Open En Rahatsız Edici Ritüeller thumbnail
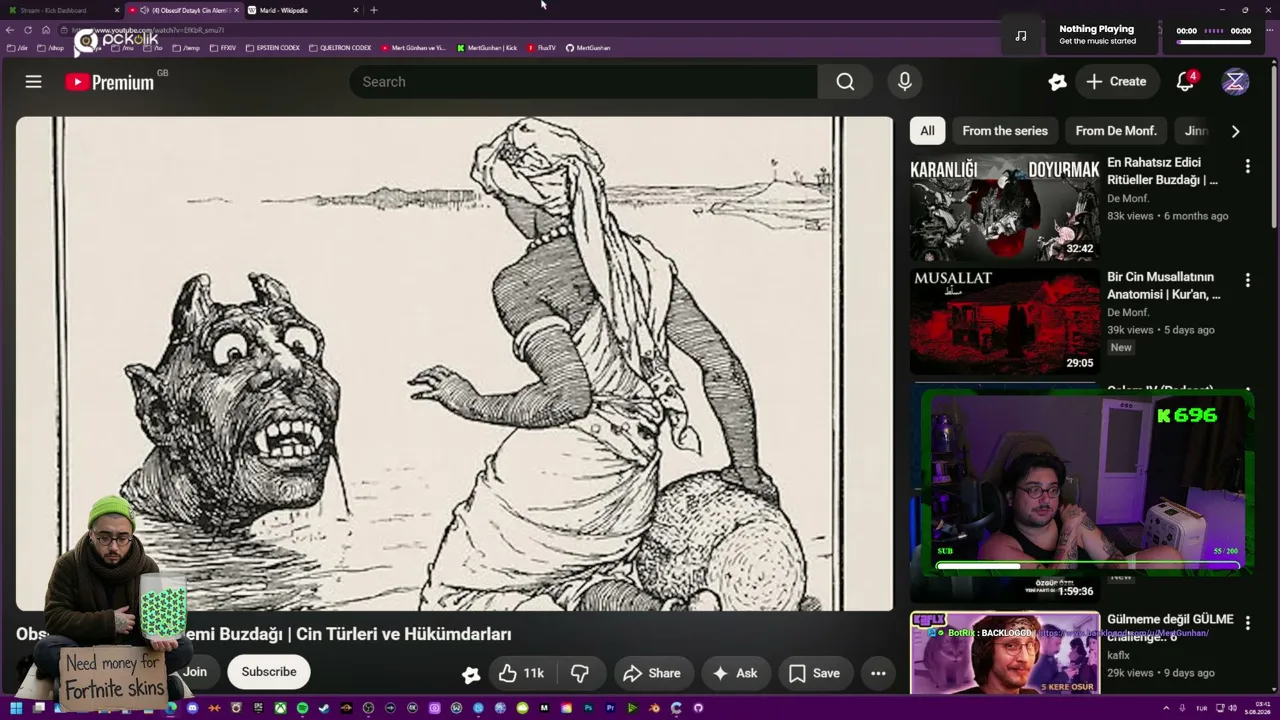1280x720 pixels. (1005, 207)
